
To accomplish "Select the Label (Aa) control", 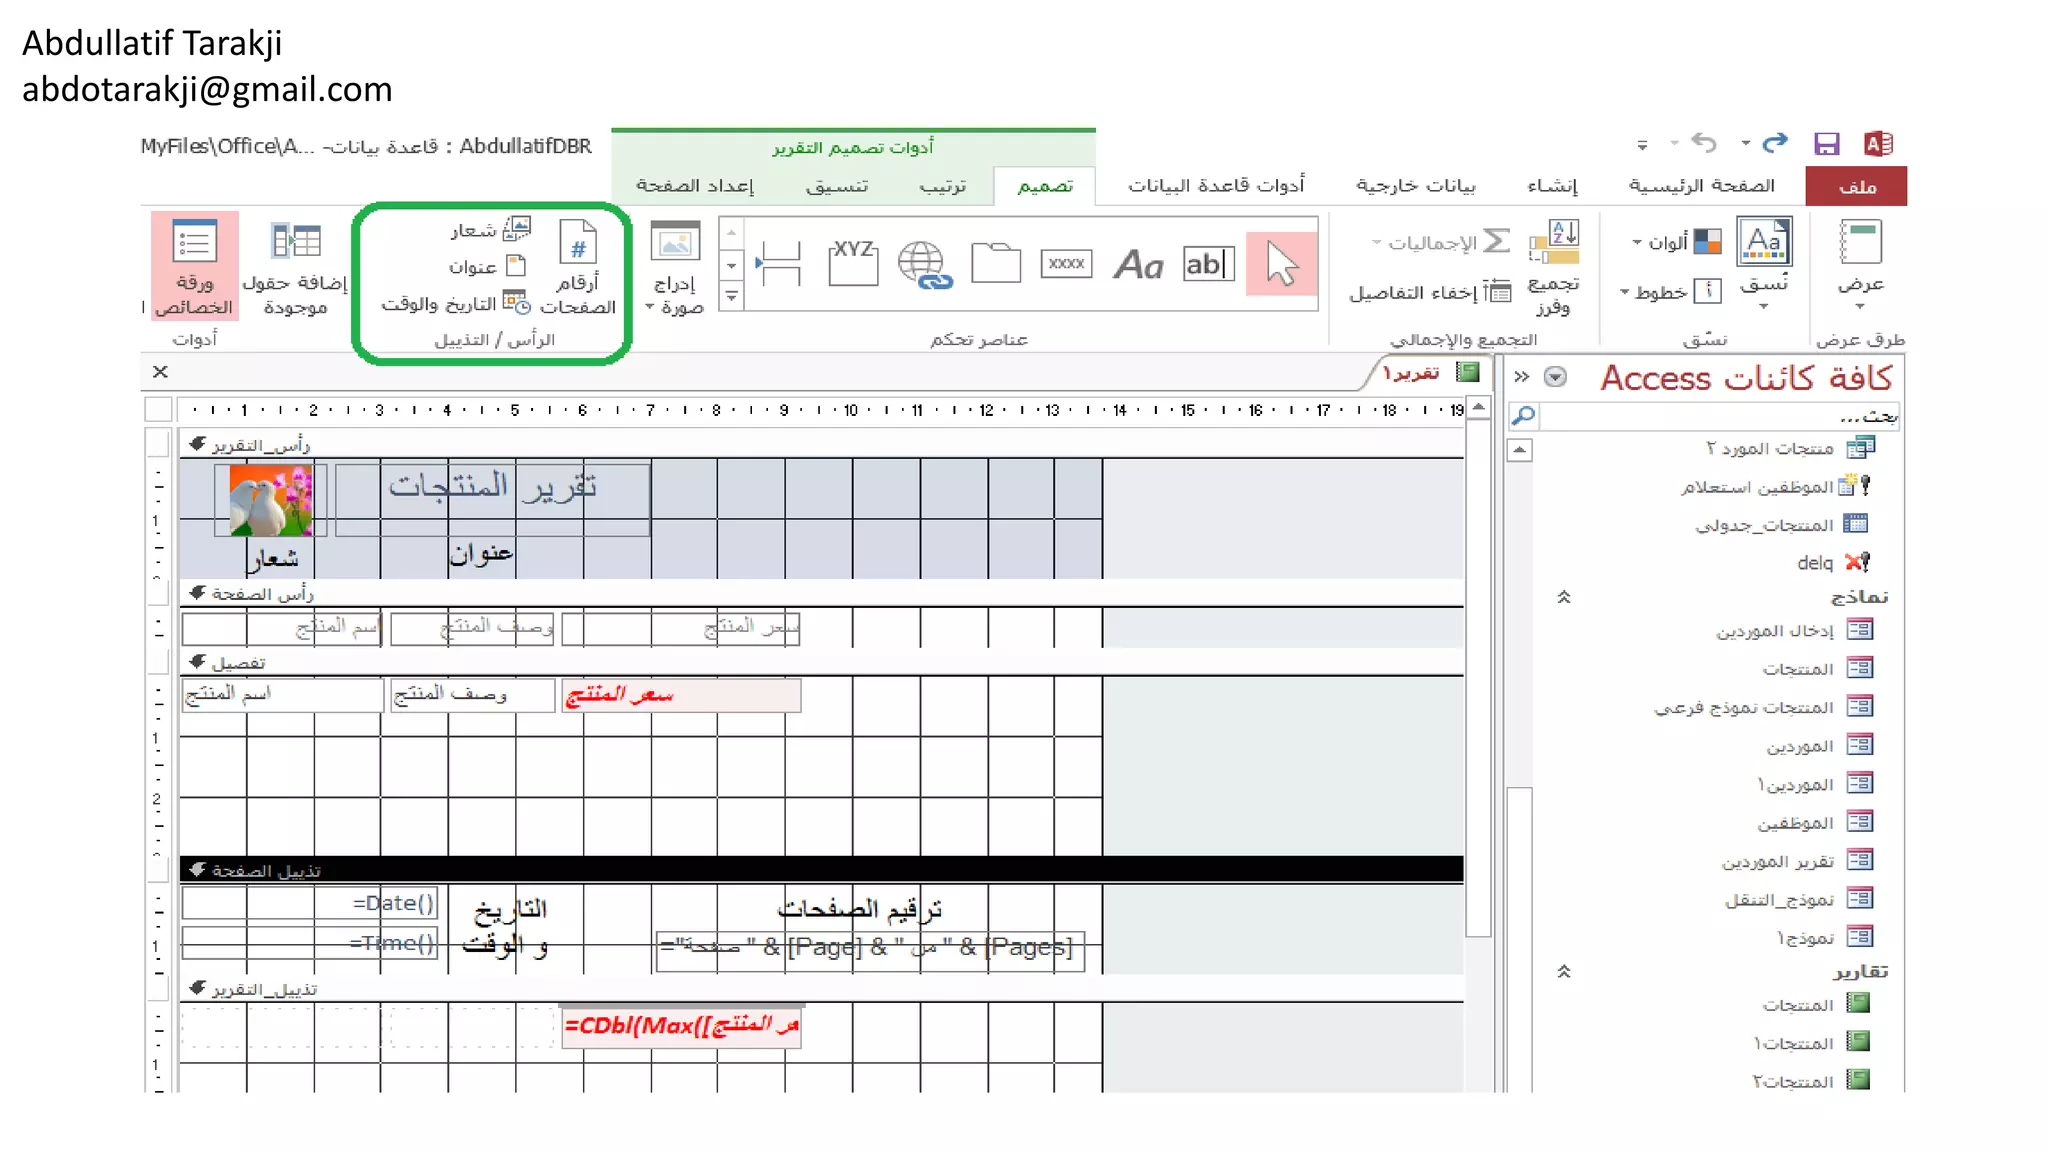I will pos(1138,265).
